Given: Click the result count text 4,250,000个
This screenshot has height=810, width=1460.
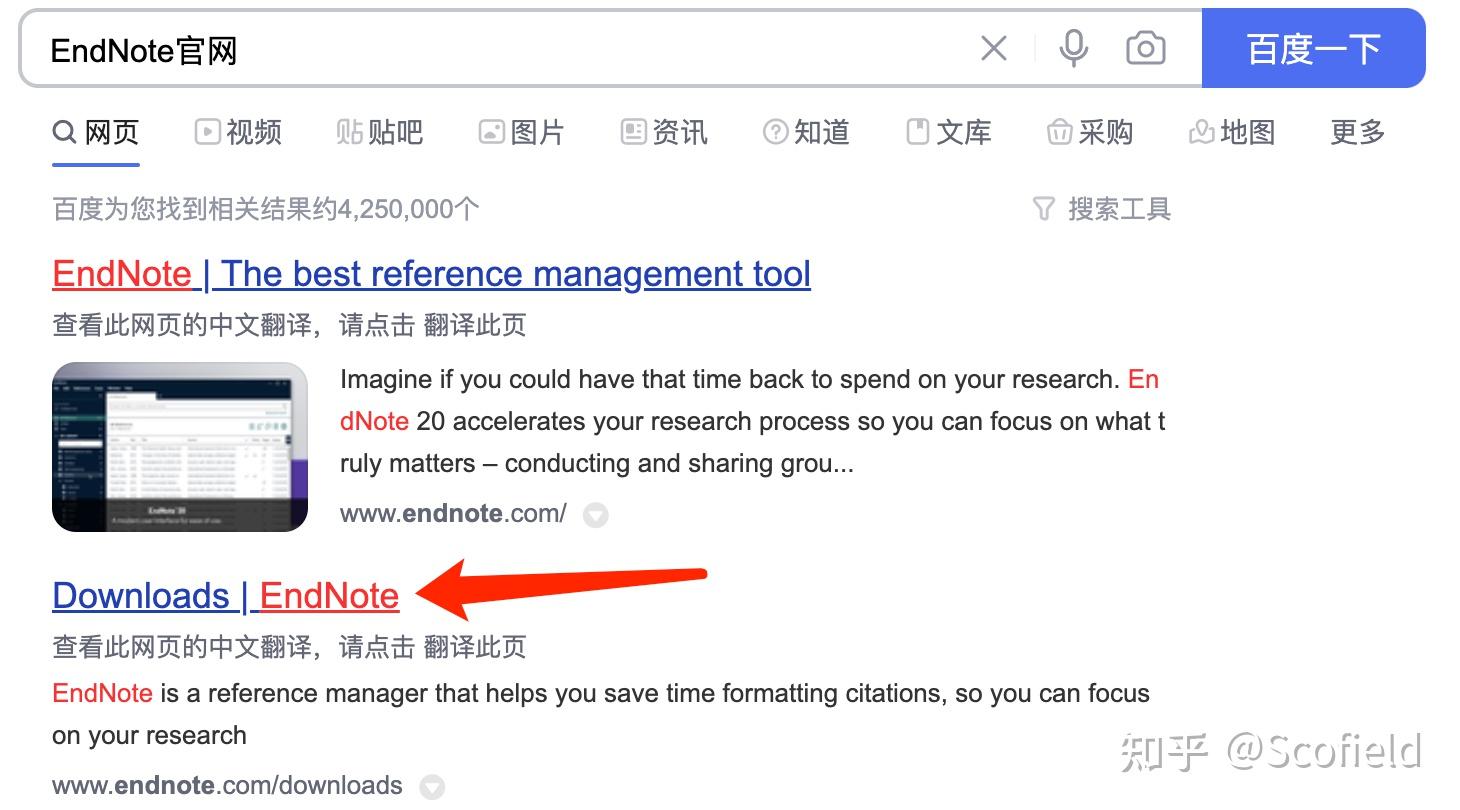Looking at the screenshot, I should tap(409, 209).
